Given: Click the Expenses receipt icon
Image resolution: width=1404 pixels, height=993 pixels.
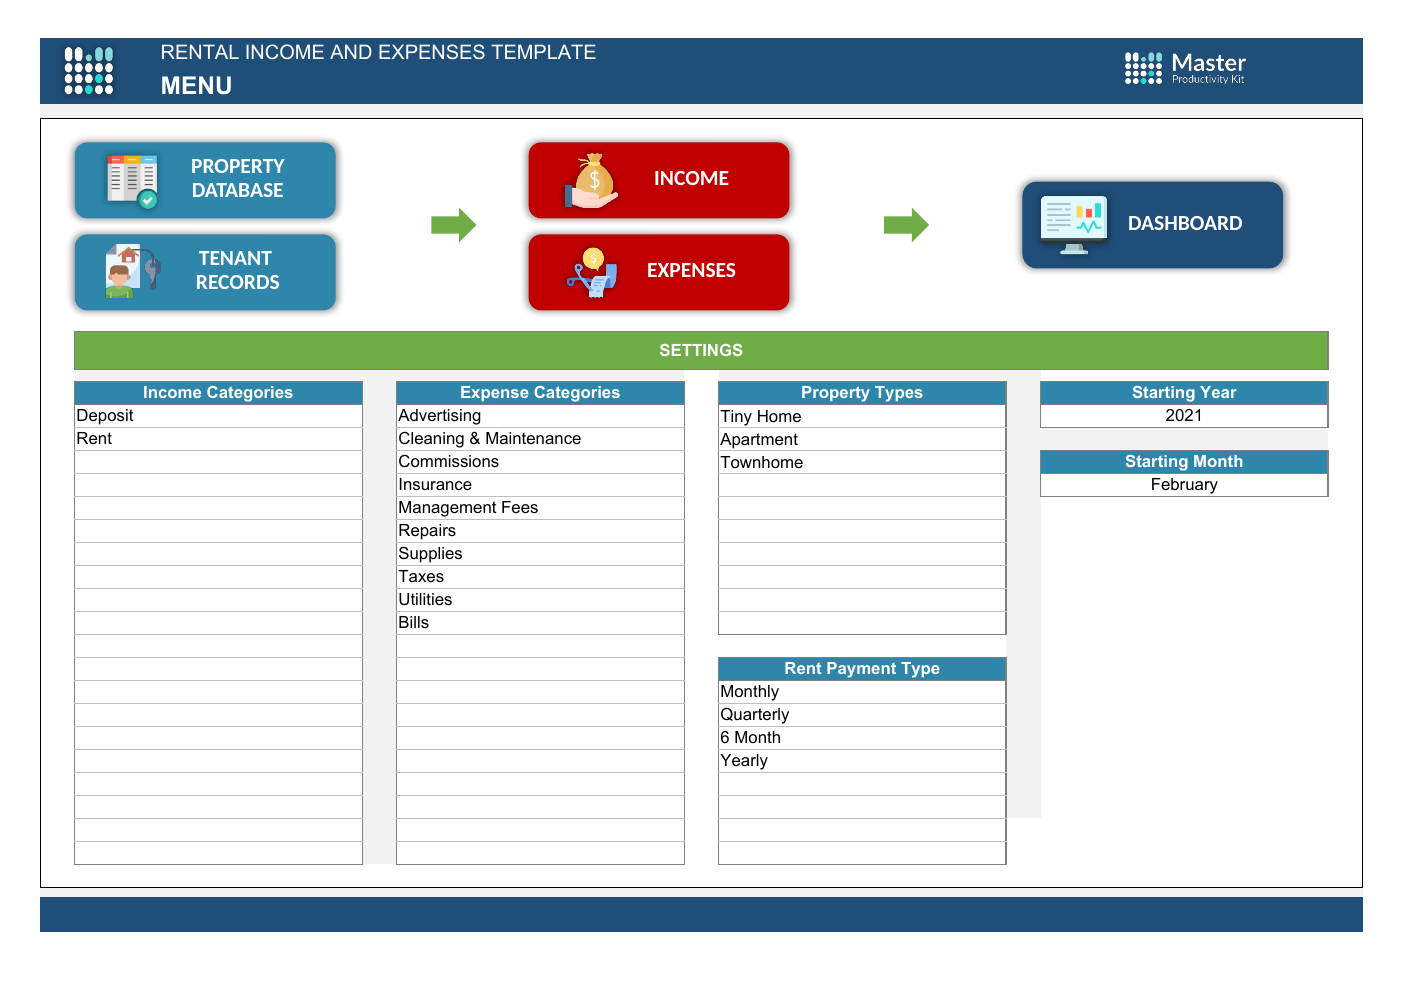Looking at the screenshot, I should point(592,272).
